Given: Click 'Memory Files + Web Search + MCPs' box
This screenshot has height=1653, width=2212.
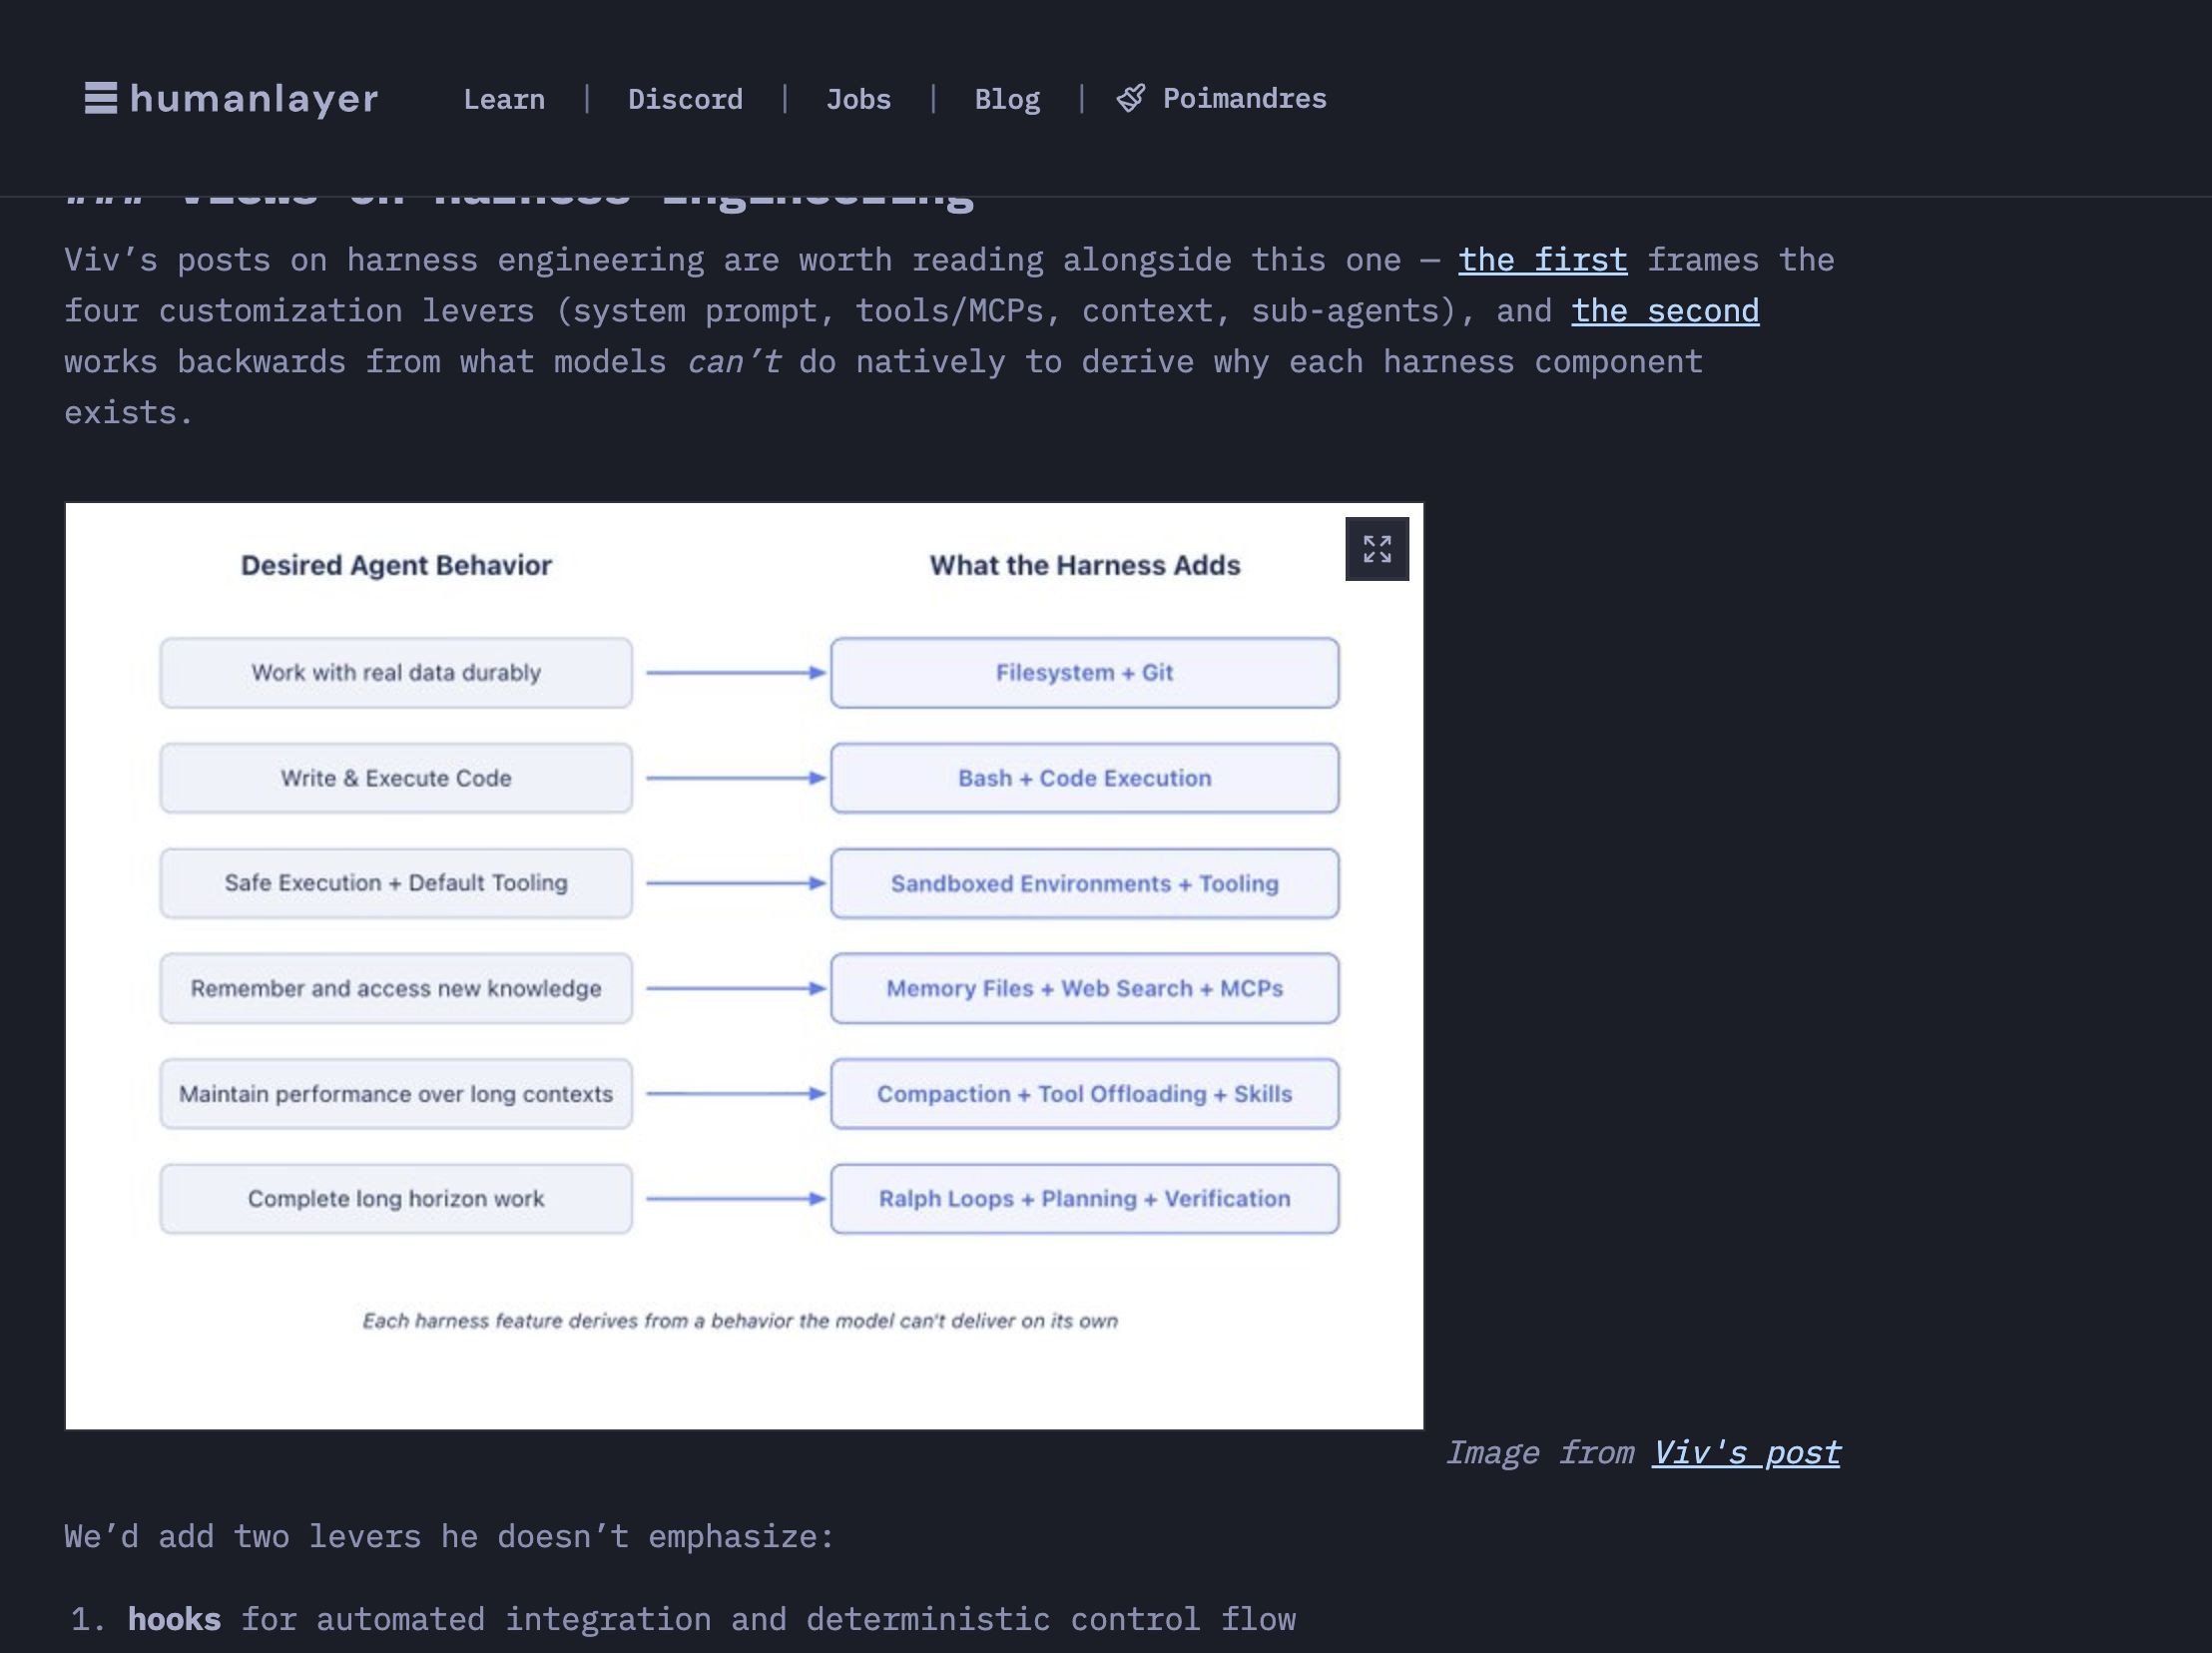Looking at the screenshot, I should 1085,988.
